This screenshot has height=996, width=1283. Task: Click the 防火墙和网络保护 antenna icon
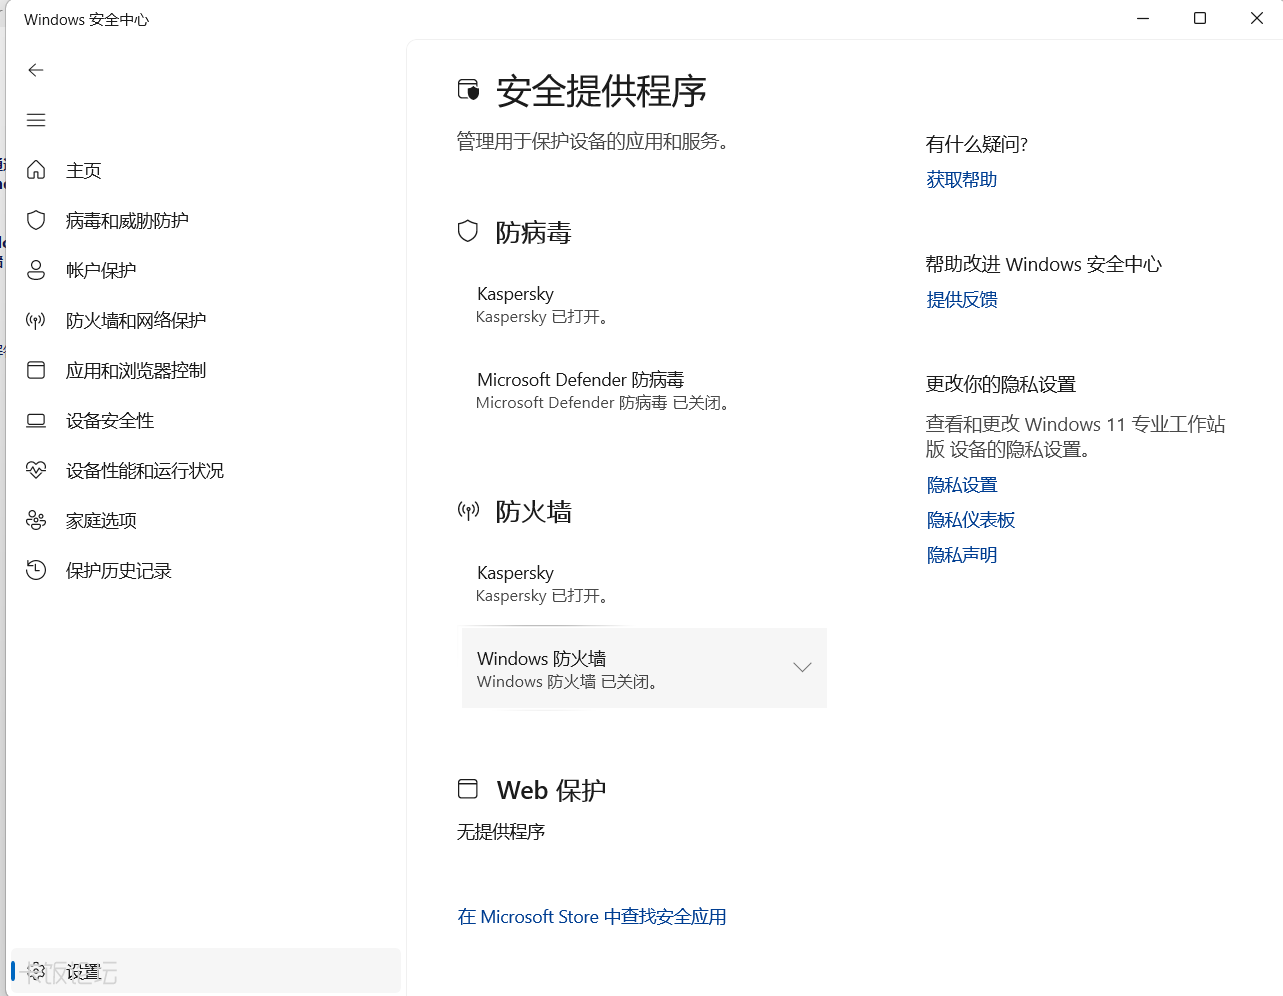(x=36, y=320)
